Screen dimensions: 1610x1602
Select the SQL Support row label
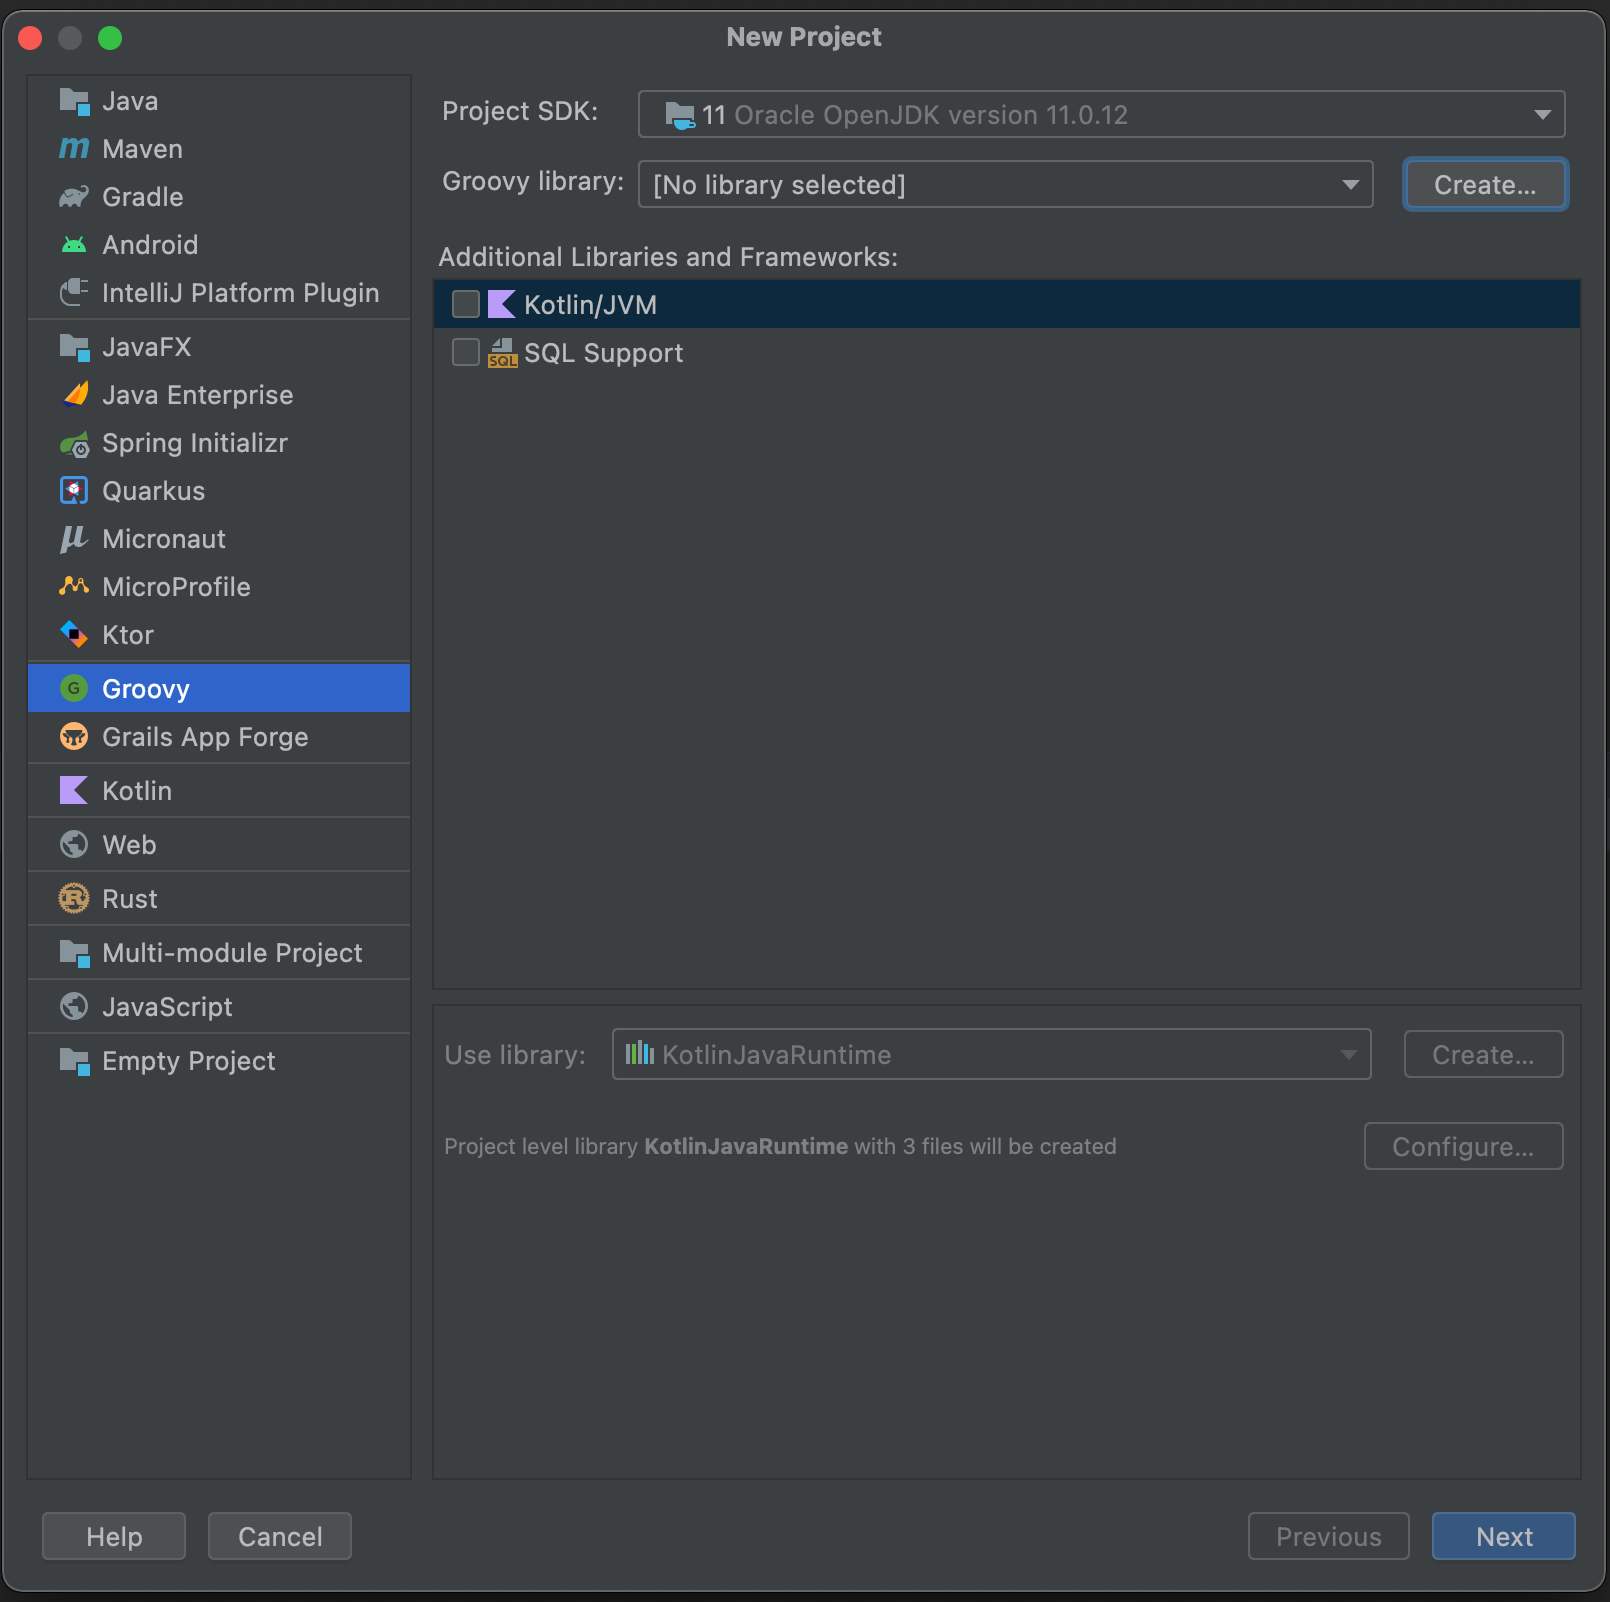(603, 353)
